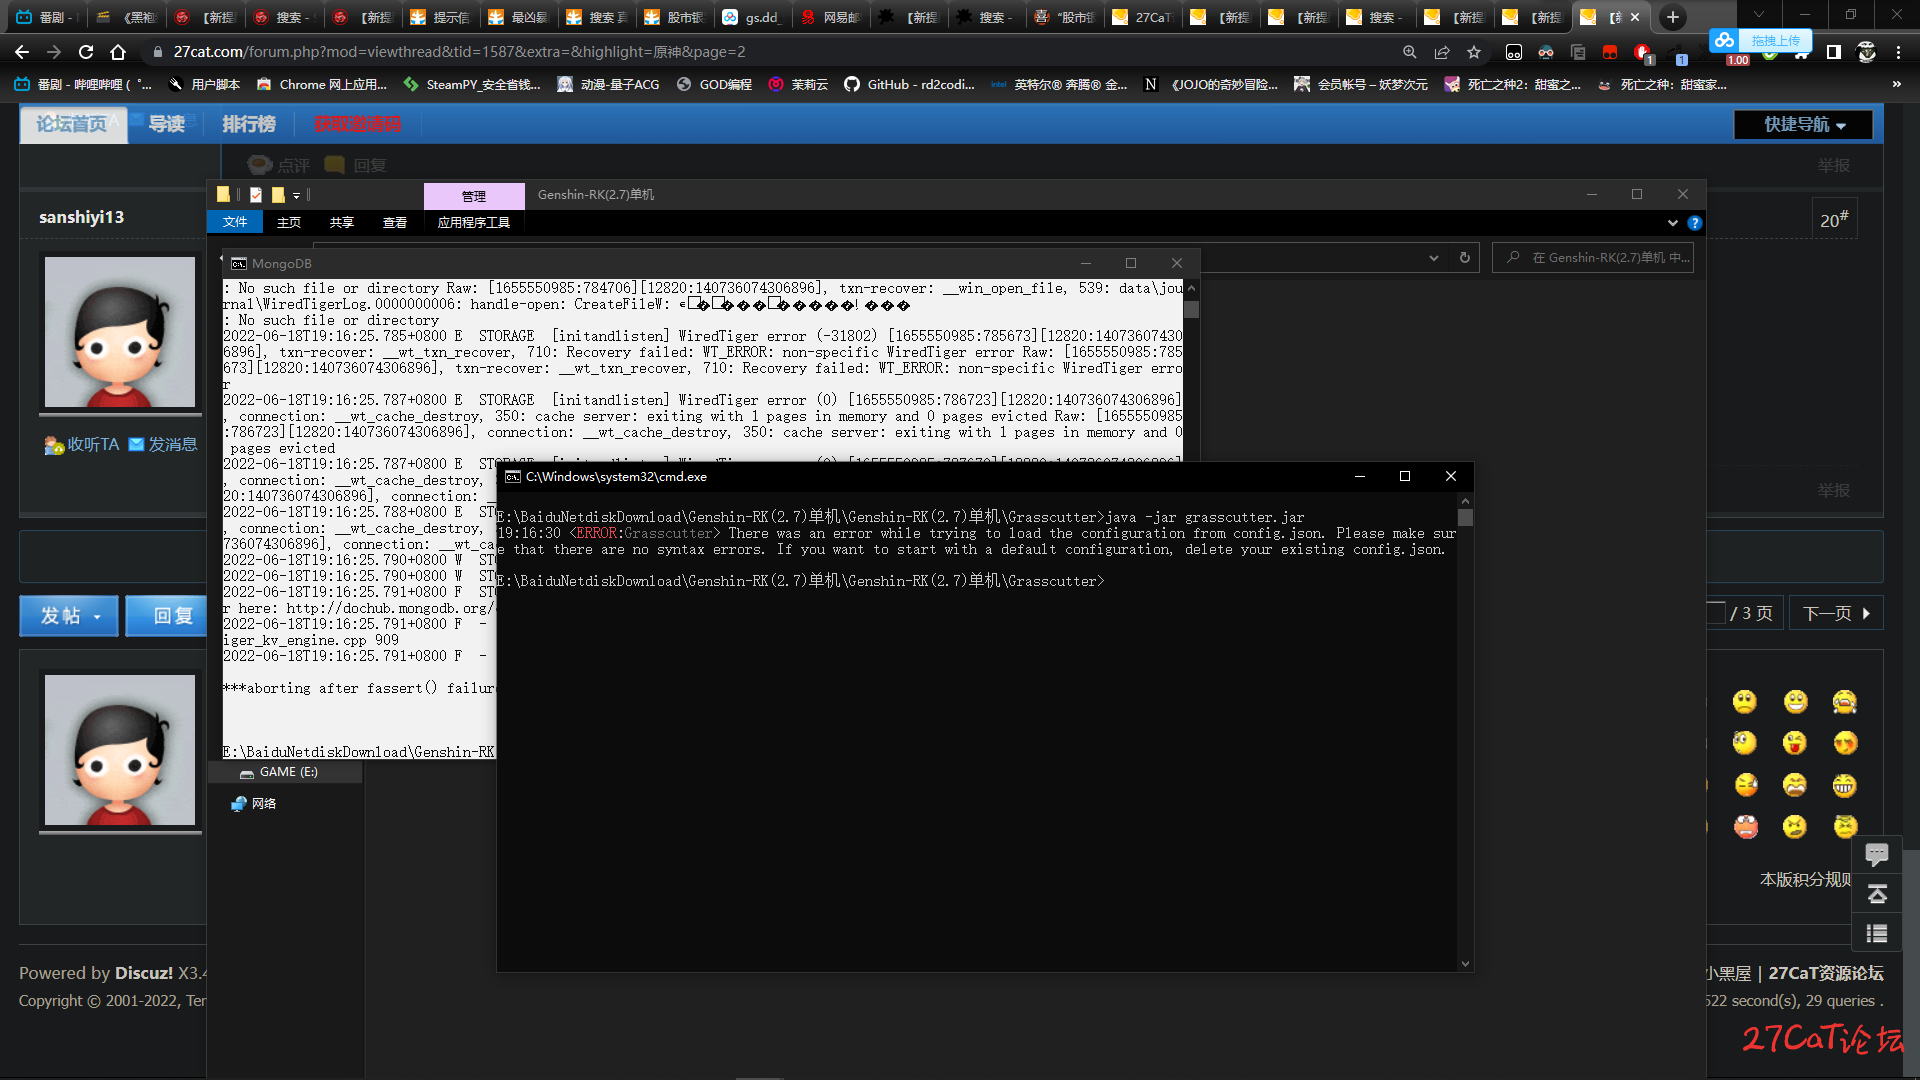This screenshot has height=1080, width=1920.
Task: Open Explorer 主页 ribbon tab
Action: [x=289, y=222]
